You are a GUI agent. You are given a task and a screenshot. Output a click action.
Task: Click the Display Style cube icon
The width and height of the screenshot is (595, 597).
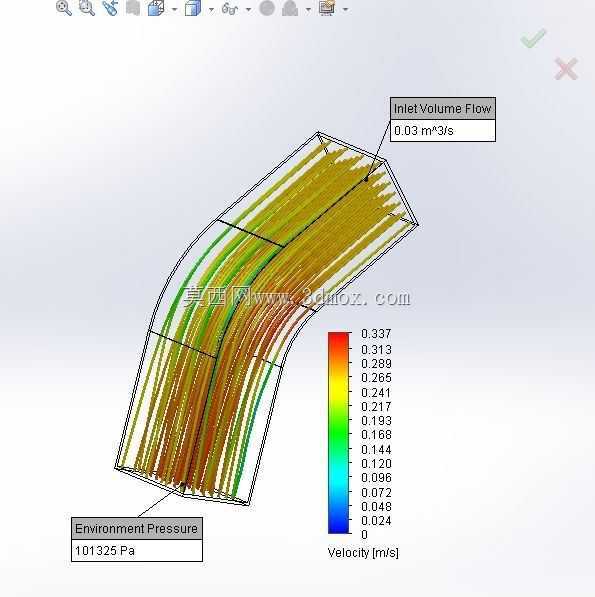193,8
